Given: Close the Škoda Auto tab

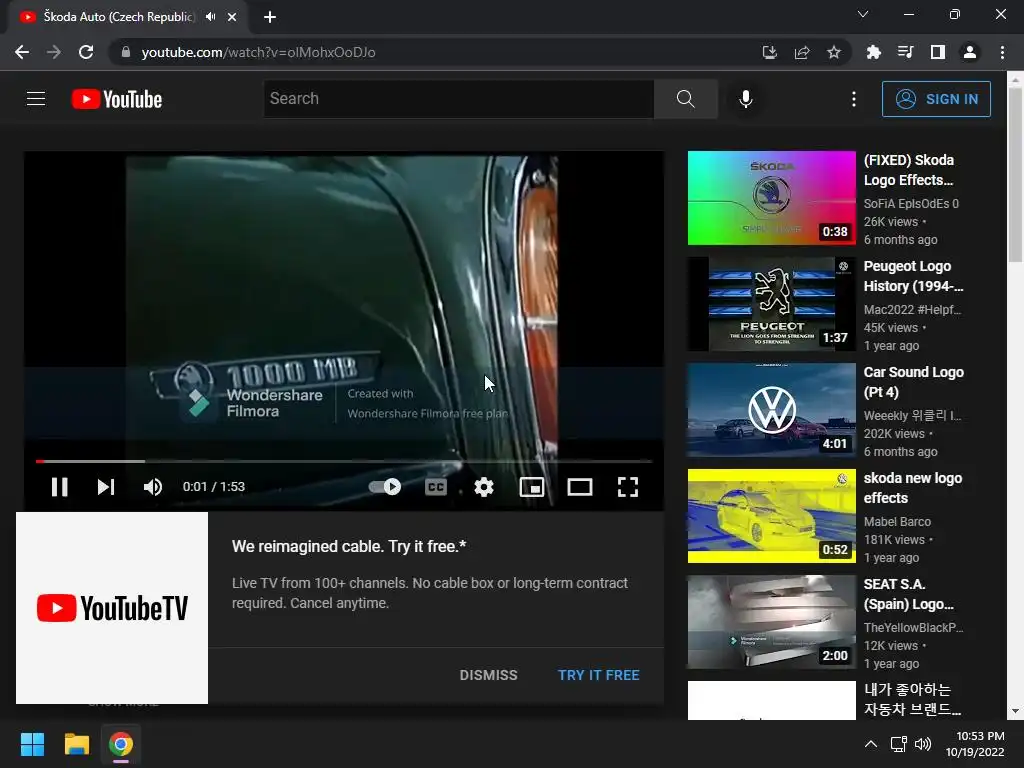Looking at the screenshot, I should (x=232, y=17).
